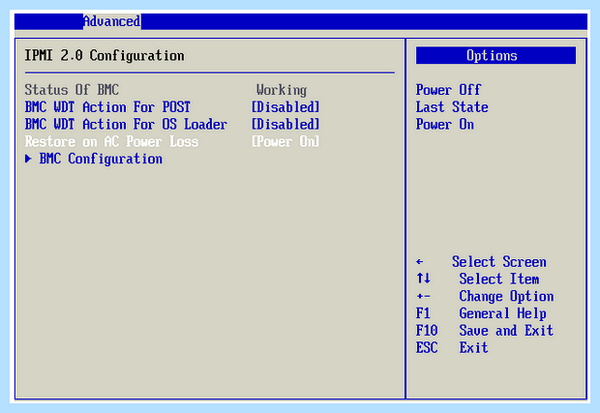600x413 pixels.
Task: Click the left arrow key symbol
Action: [x=420, y=262]
